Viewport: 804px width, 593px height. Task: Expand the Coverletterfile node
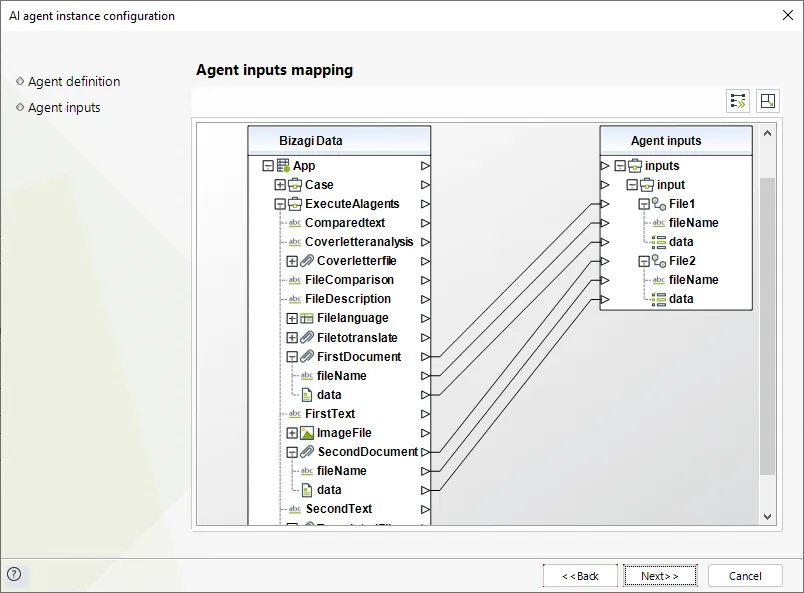tap(292, 261)
